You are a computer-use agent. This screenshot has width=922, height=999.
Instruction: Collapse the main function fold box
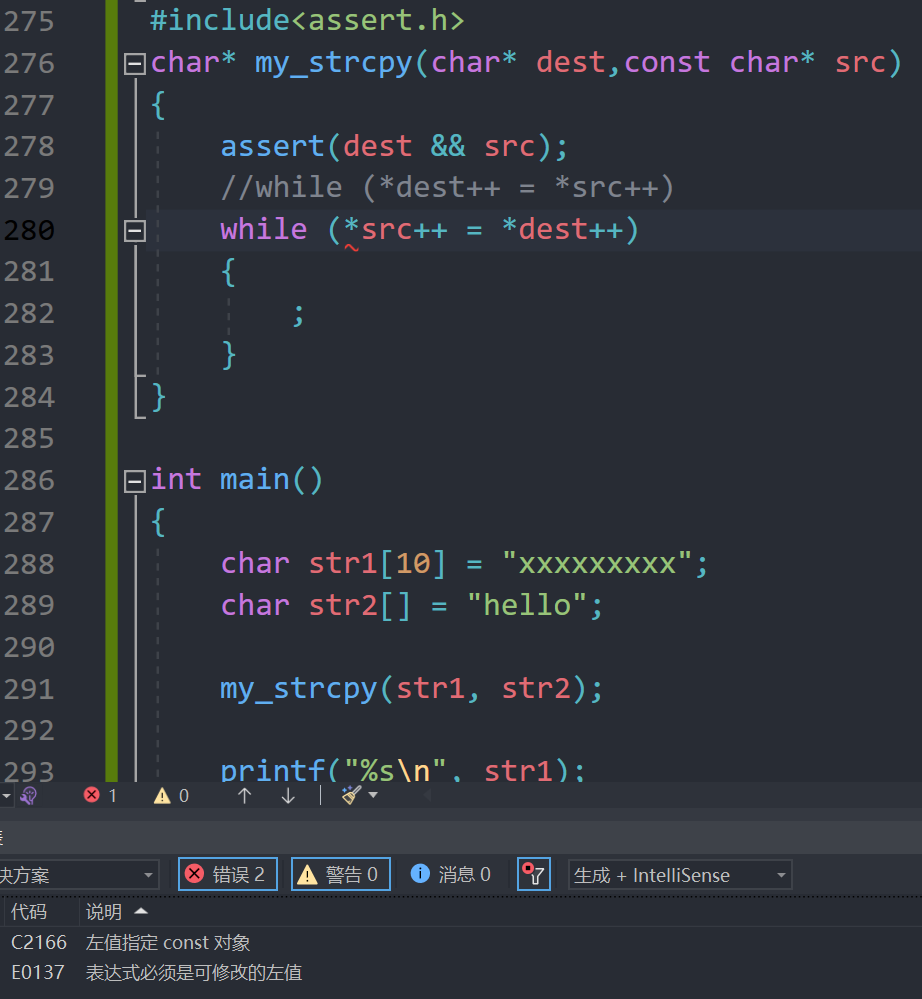click(134, 481)
